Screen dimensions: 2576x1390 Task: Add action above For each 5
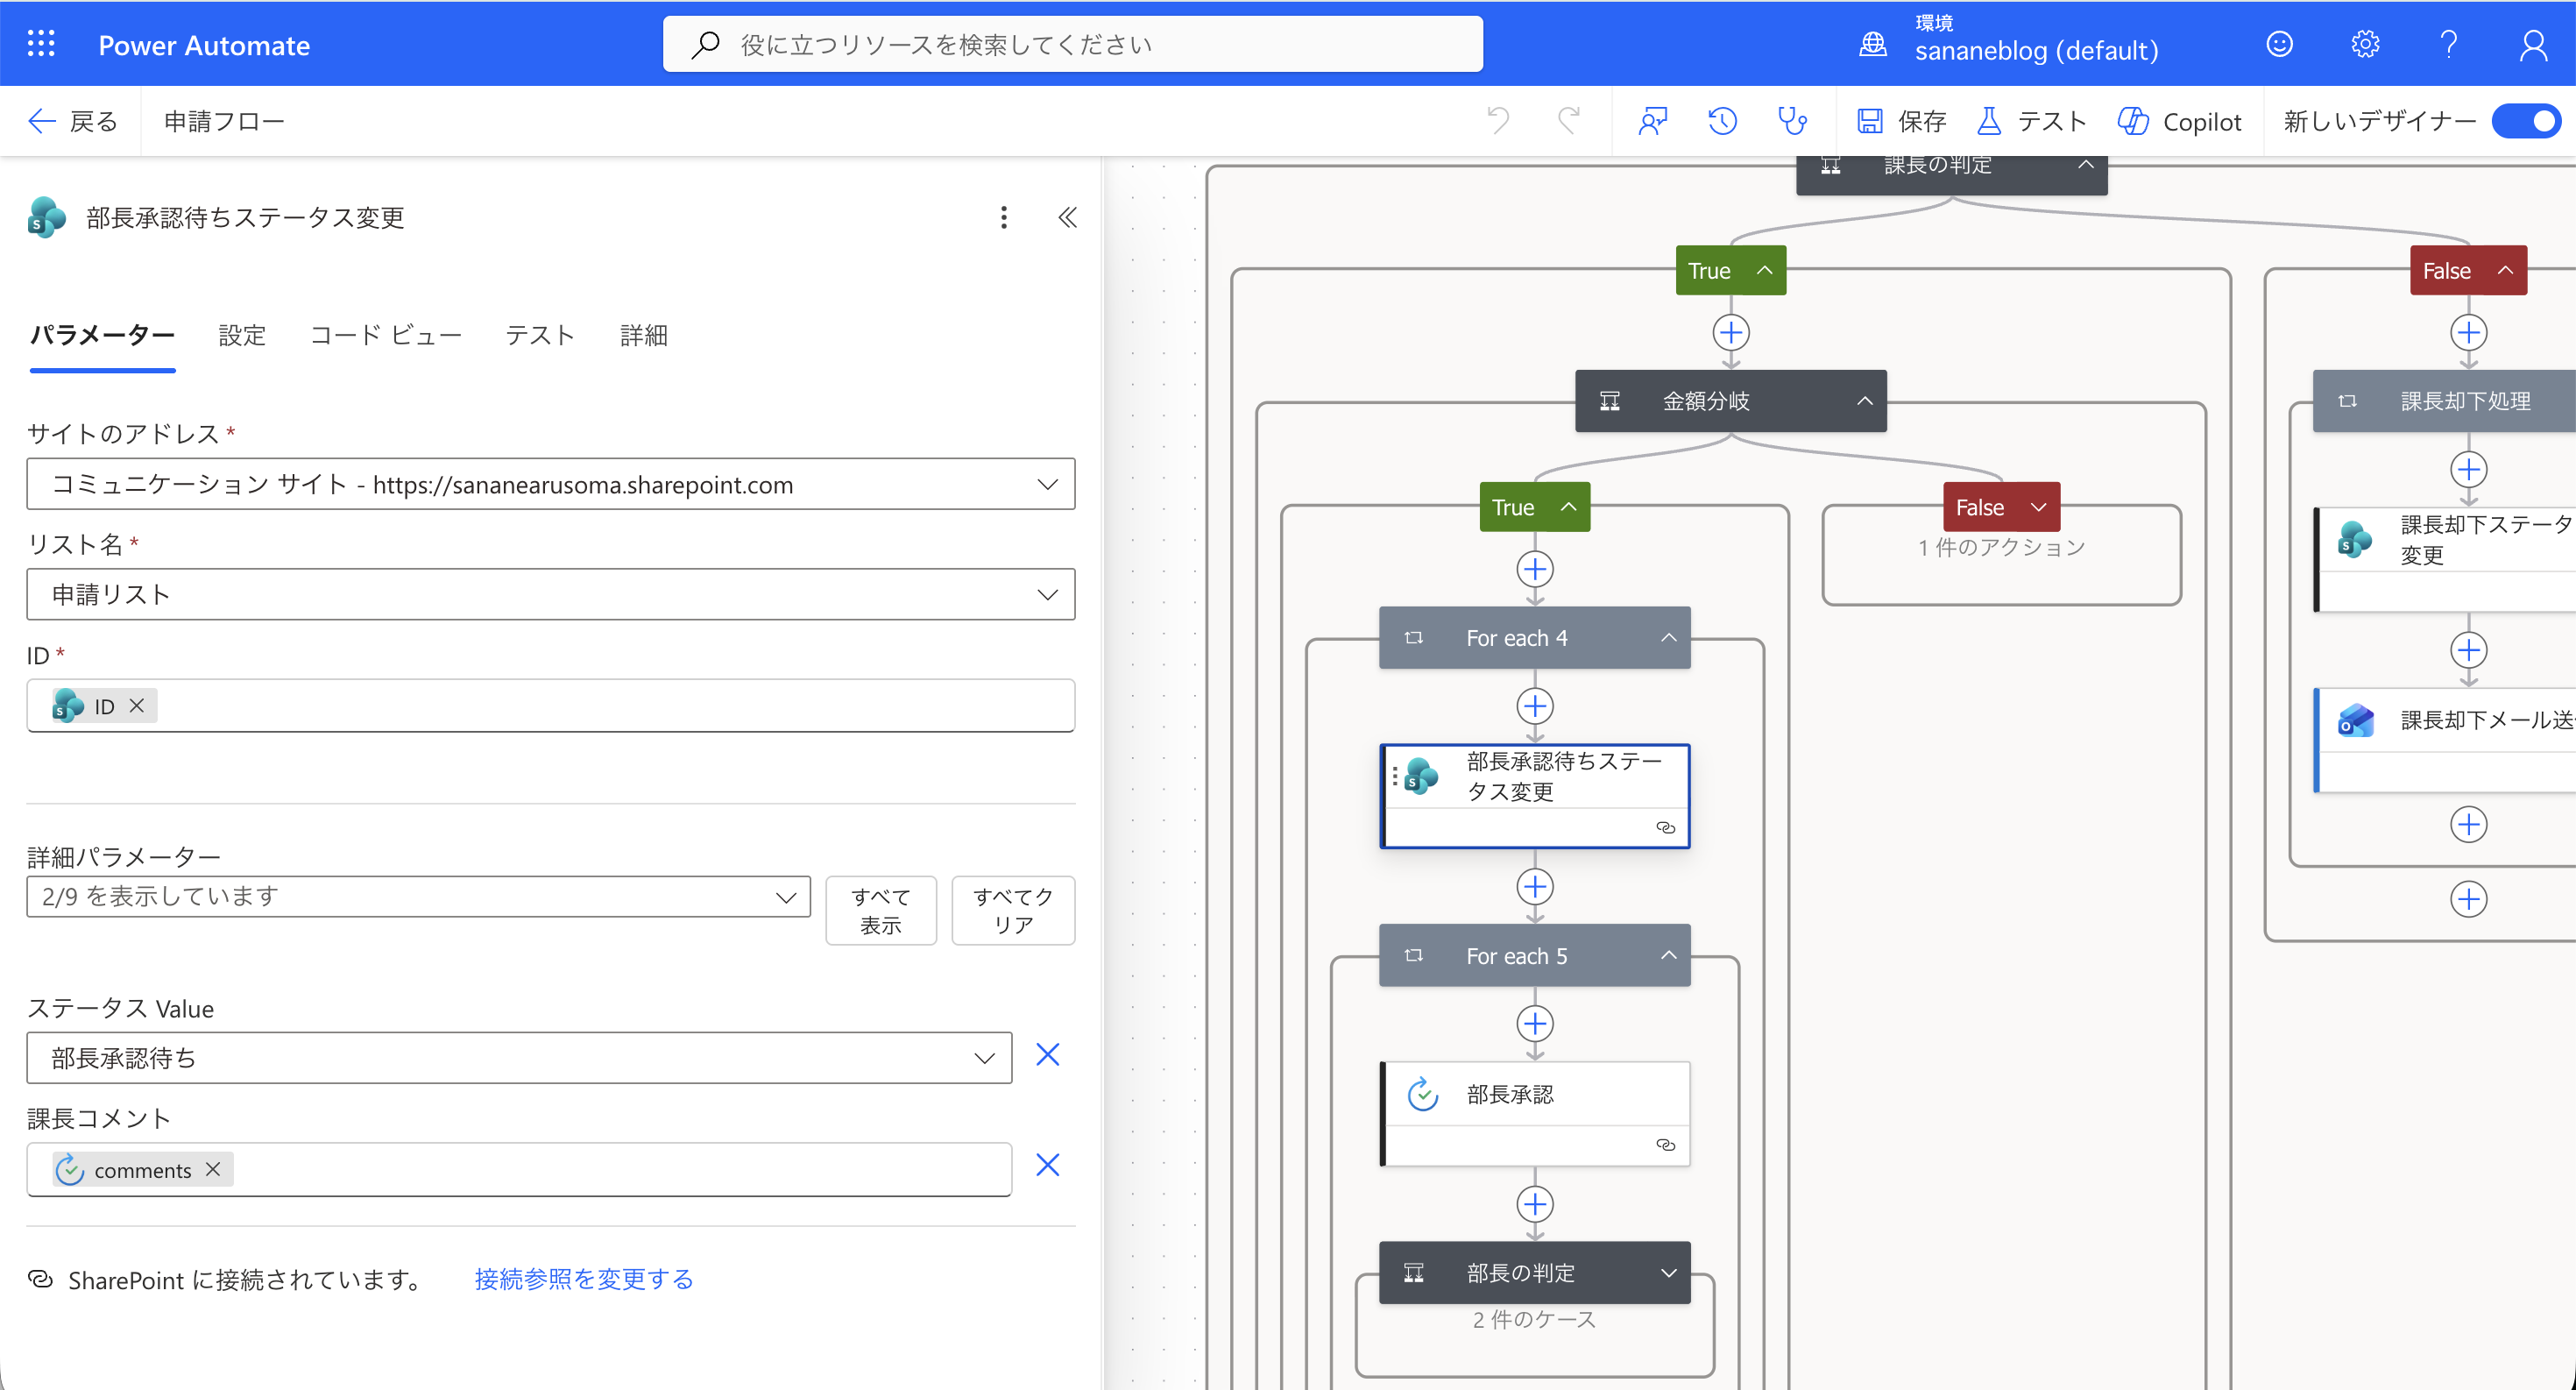click(1535, 887)
